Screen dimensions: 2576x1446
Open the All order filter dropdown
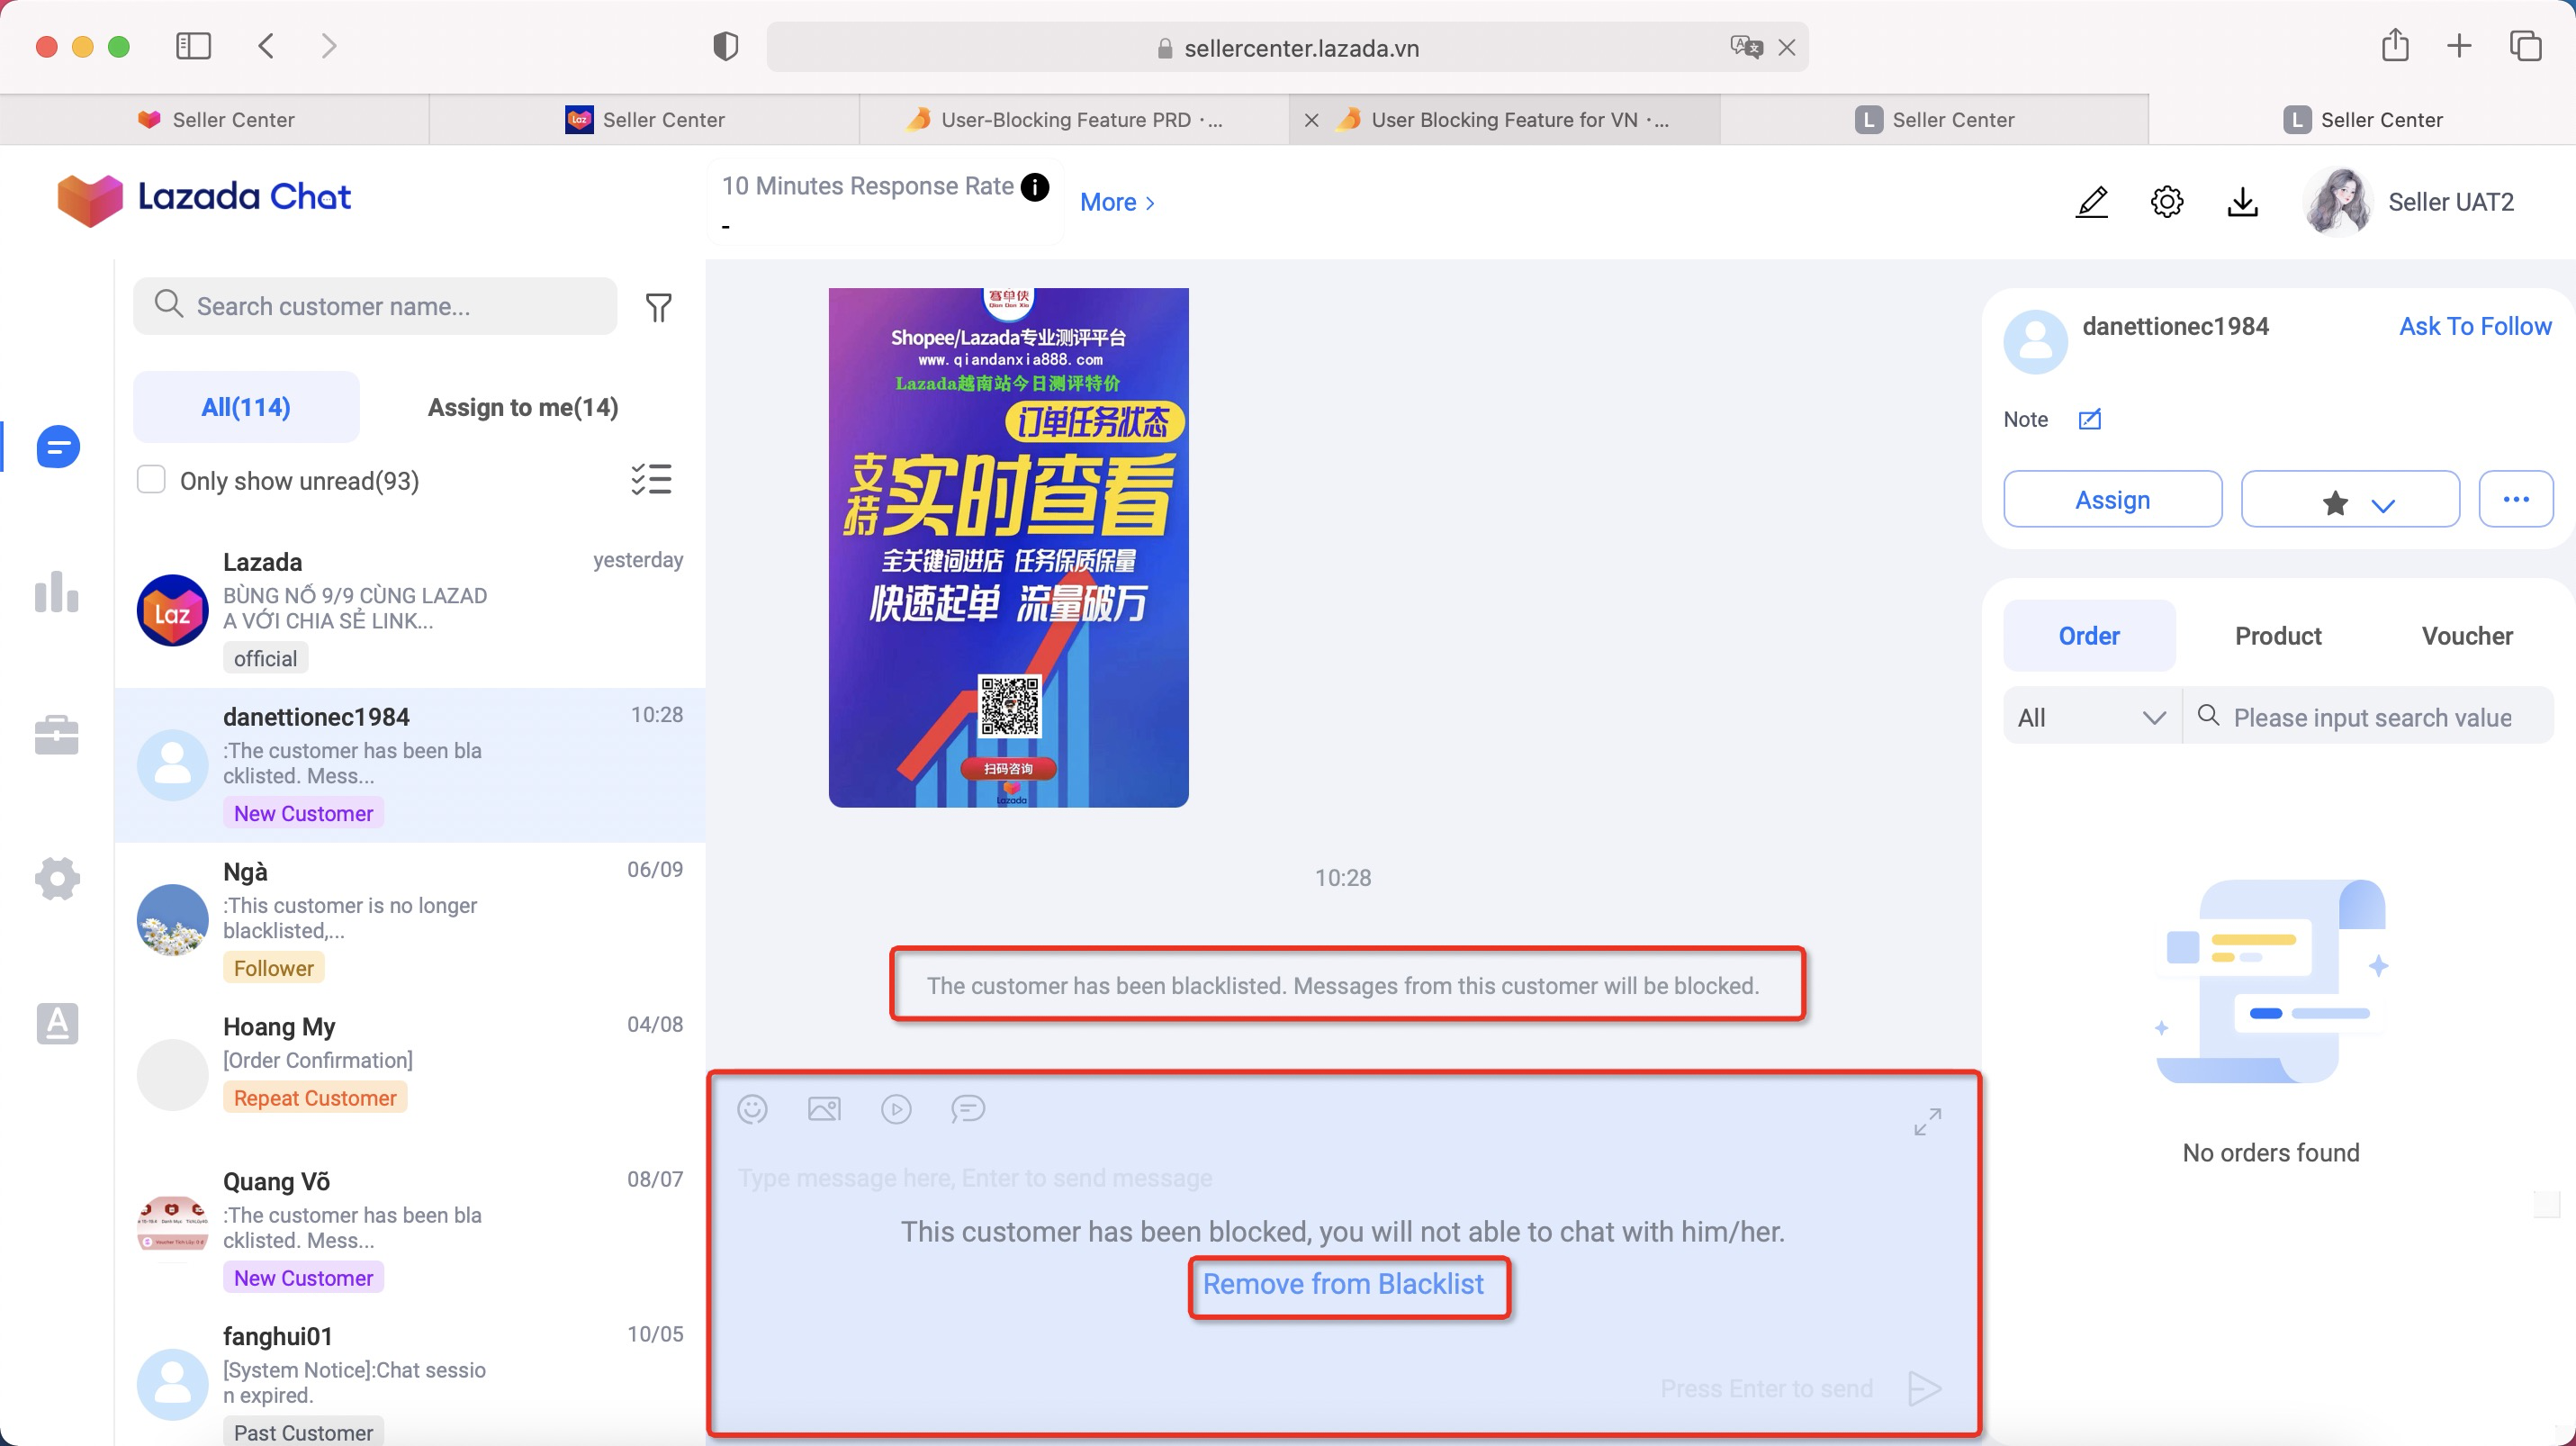pyautogui.click(x=2091, y=716)
